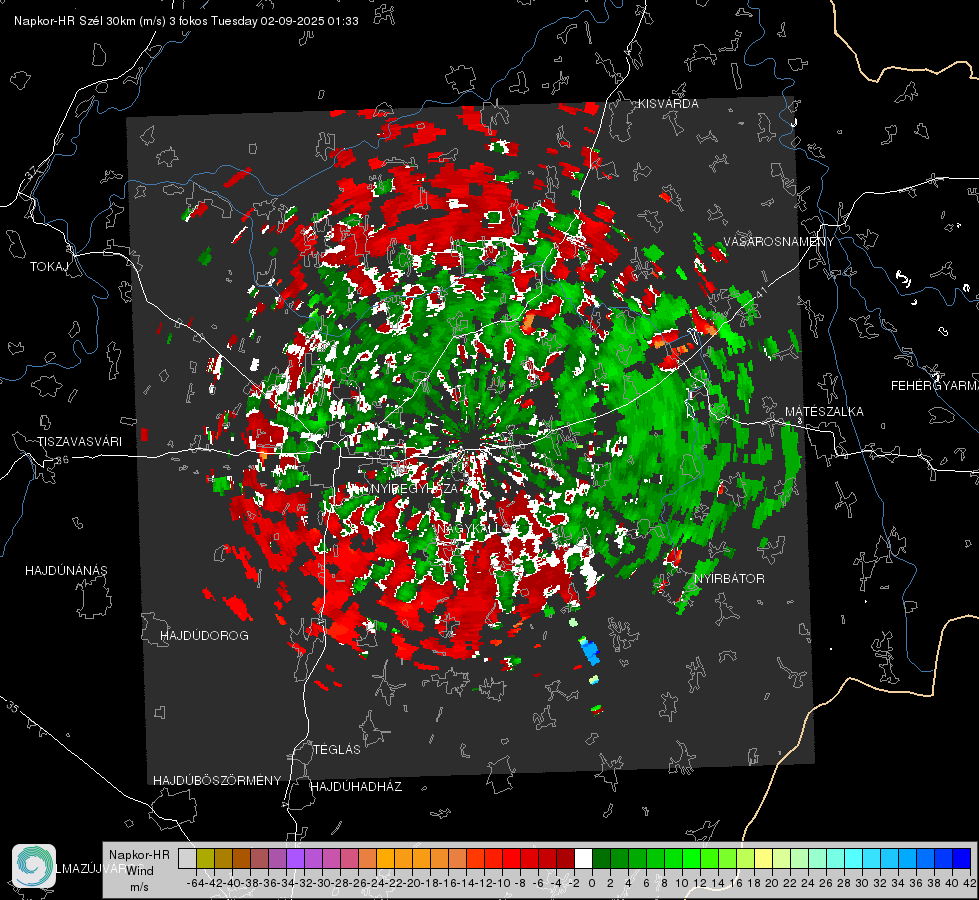Select the TOKAJ label on the map

pos(49,267)
